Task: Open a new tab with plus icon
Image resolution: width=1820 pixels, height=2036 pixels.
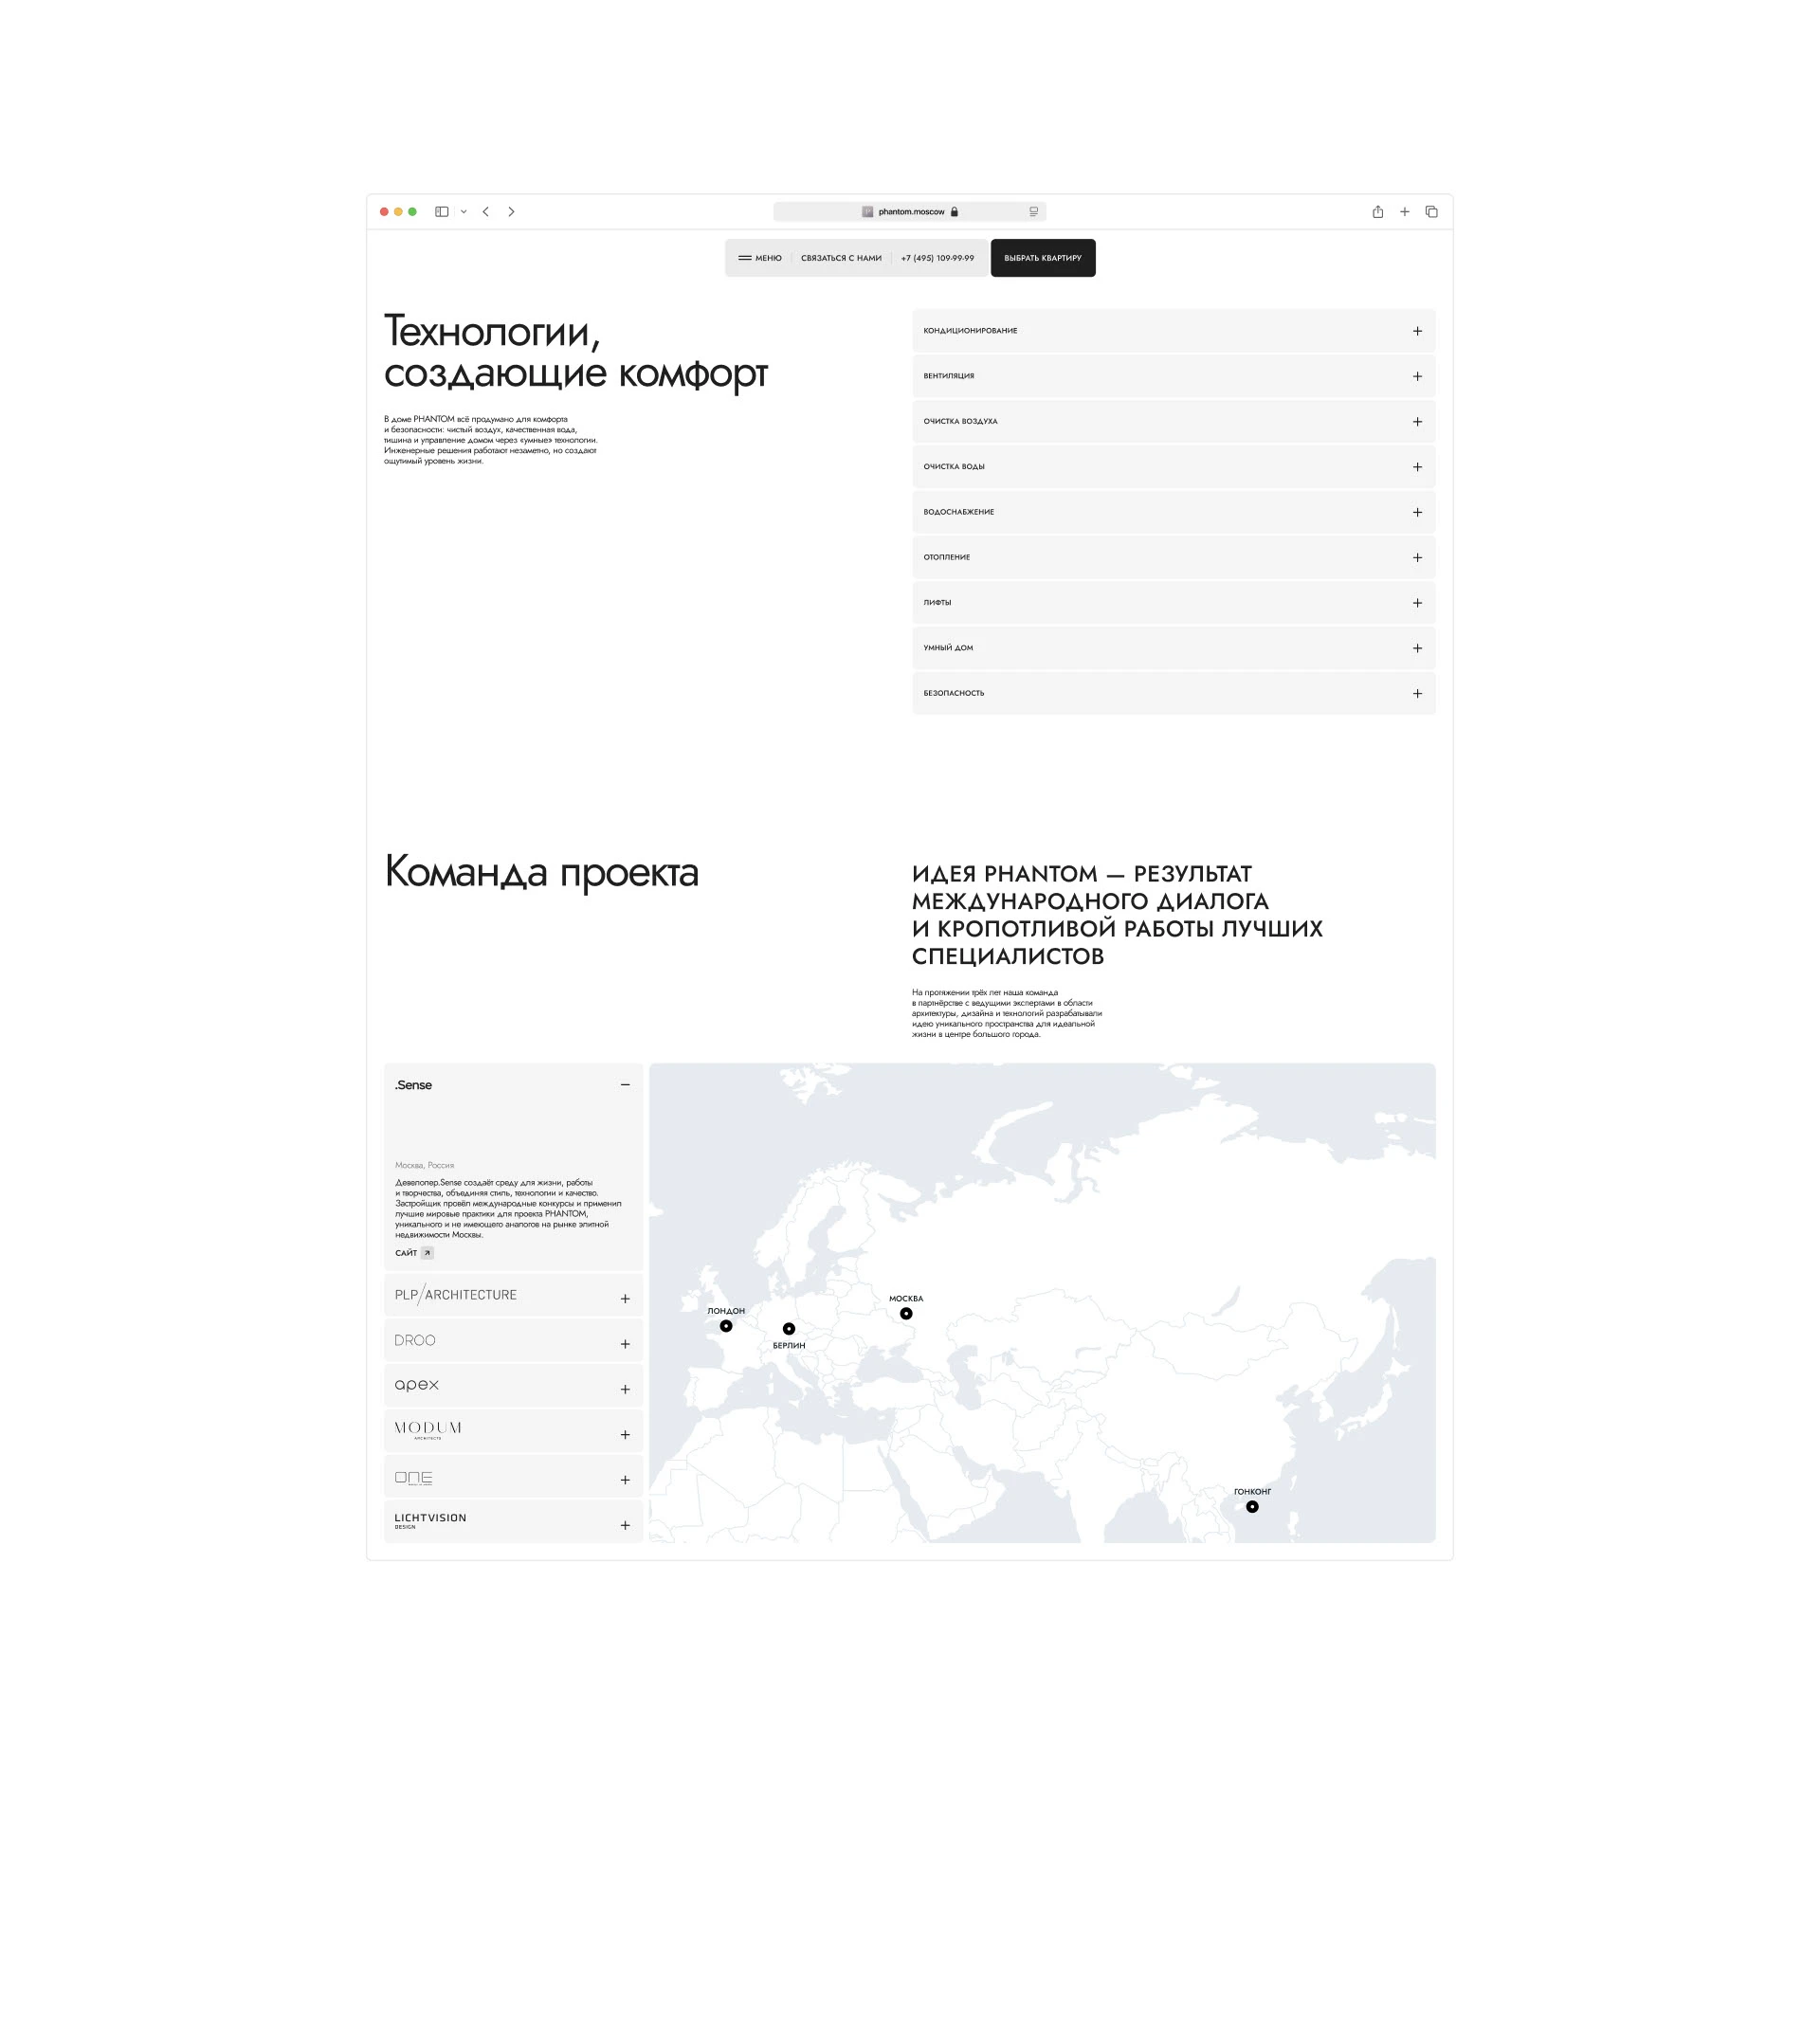Action: point(1404,212)
